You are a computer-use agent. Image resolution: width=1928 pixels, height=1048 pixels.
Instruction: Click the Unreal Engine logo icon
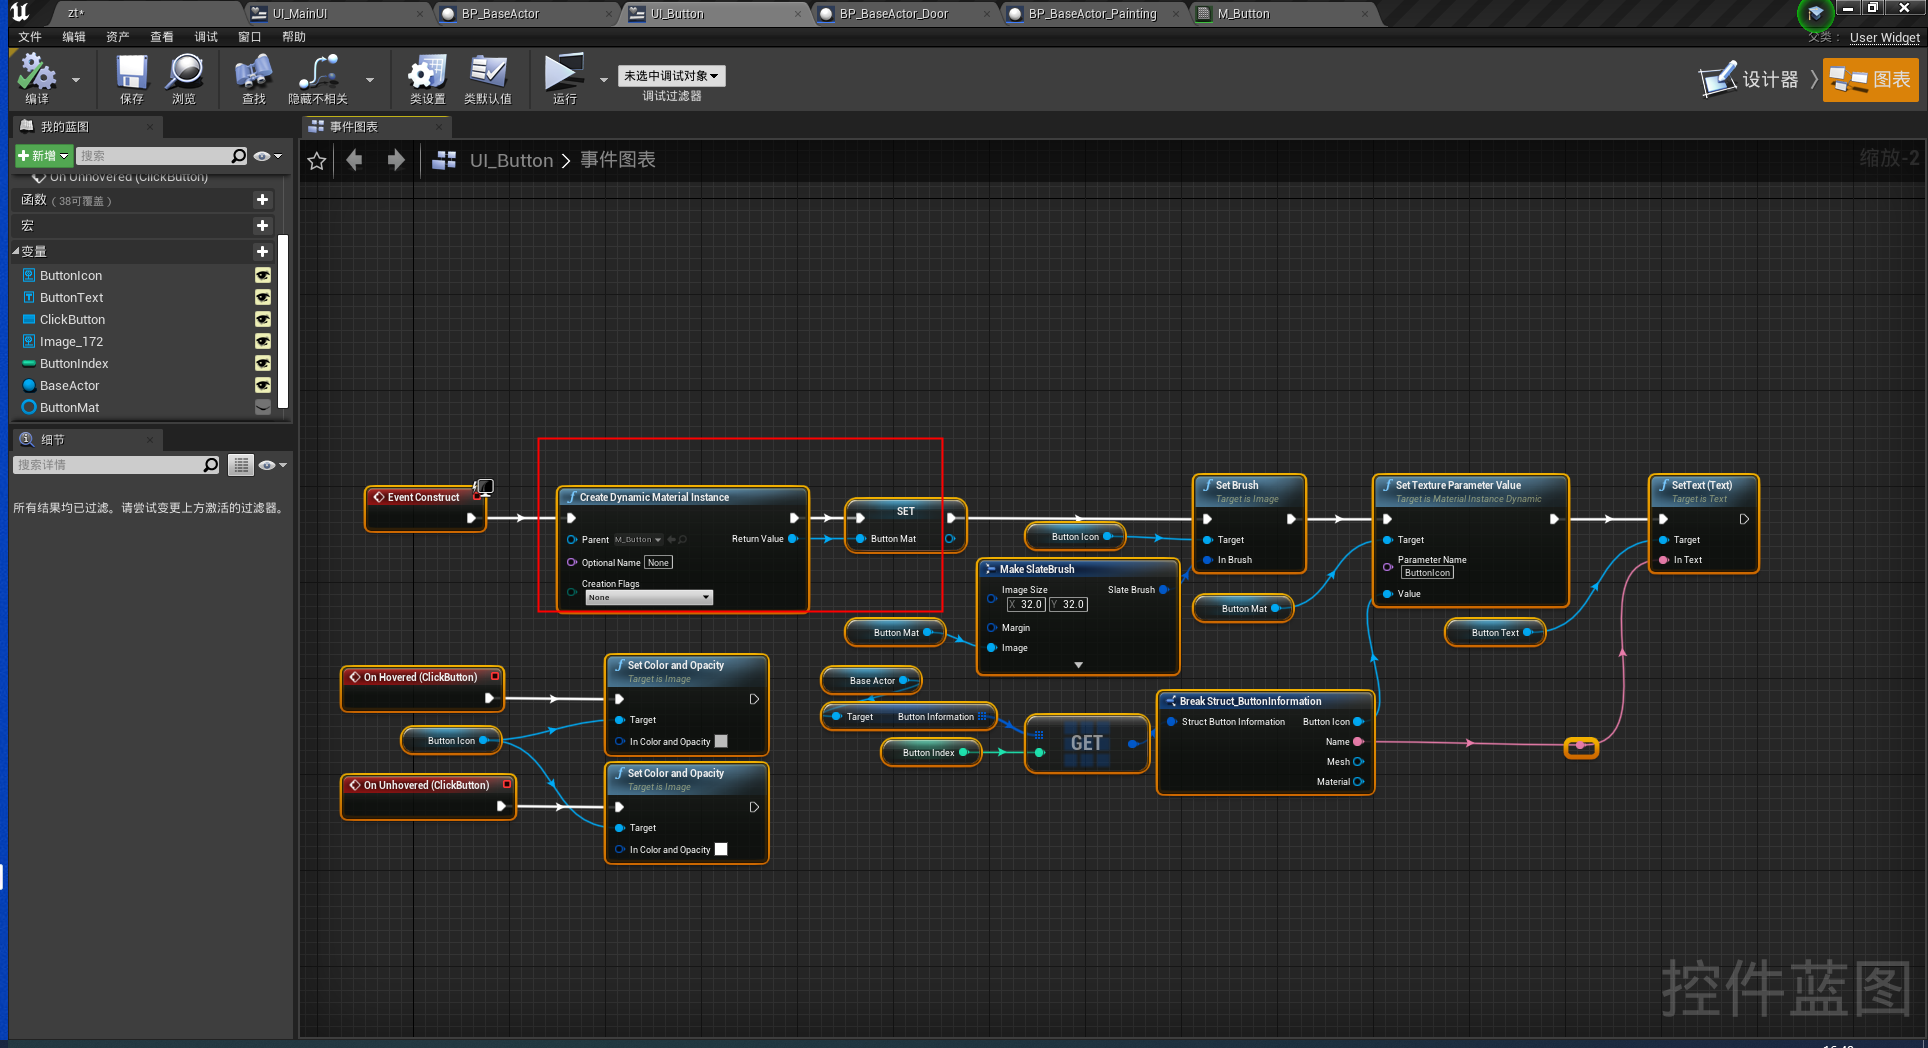coord(20,13)
